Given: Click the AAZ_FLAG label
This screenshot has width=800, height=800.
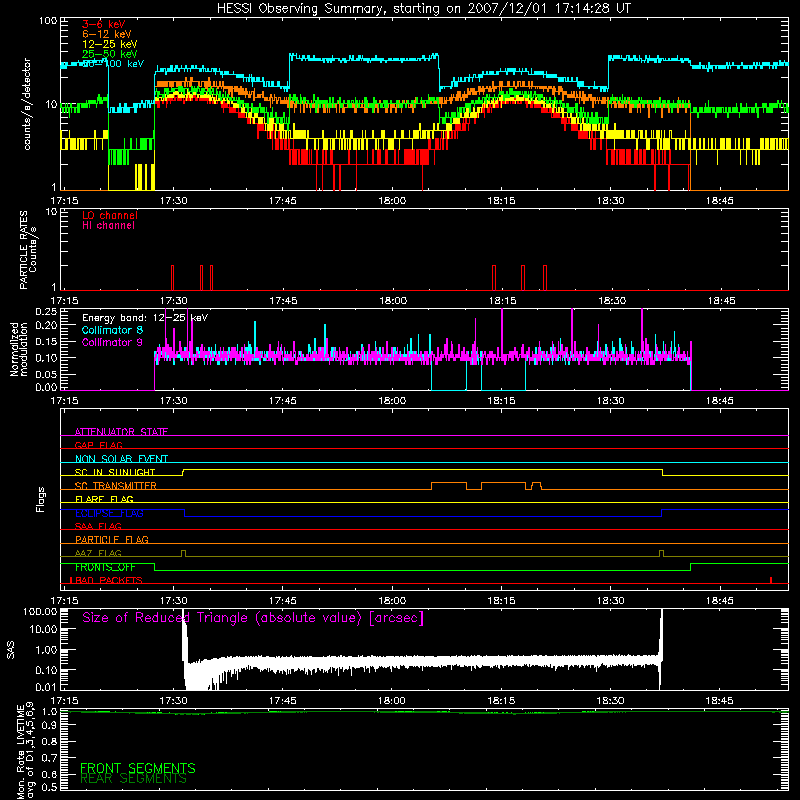Looking at the screenshot, I should tap(98, 553).
